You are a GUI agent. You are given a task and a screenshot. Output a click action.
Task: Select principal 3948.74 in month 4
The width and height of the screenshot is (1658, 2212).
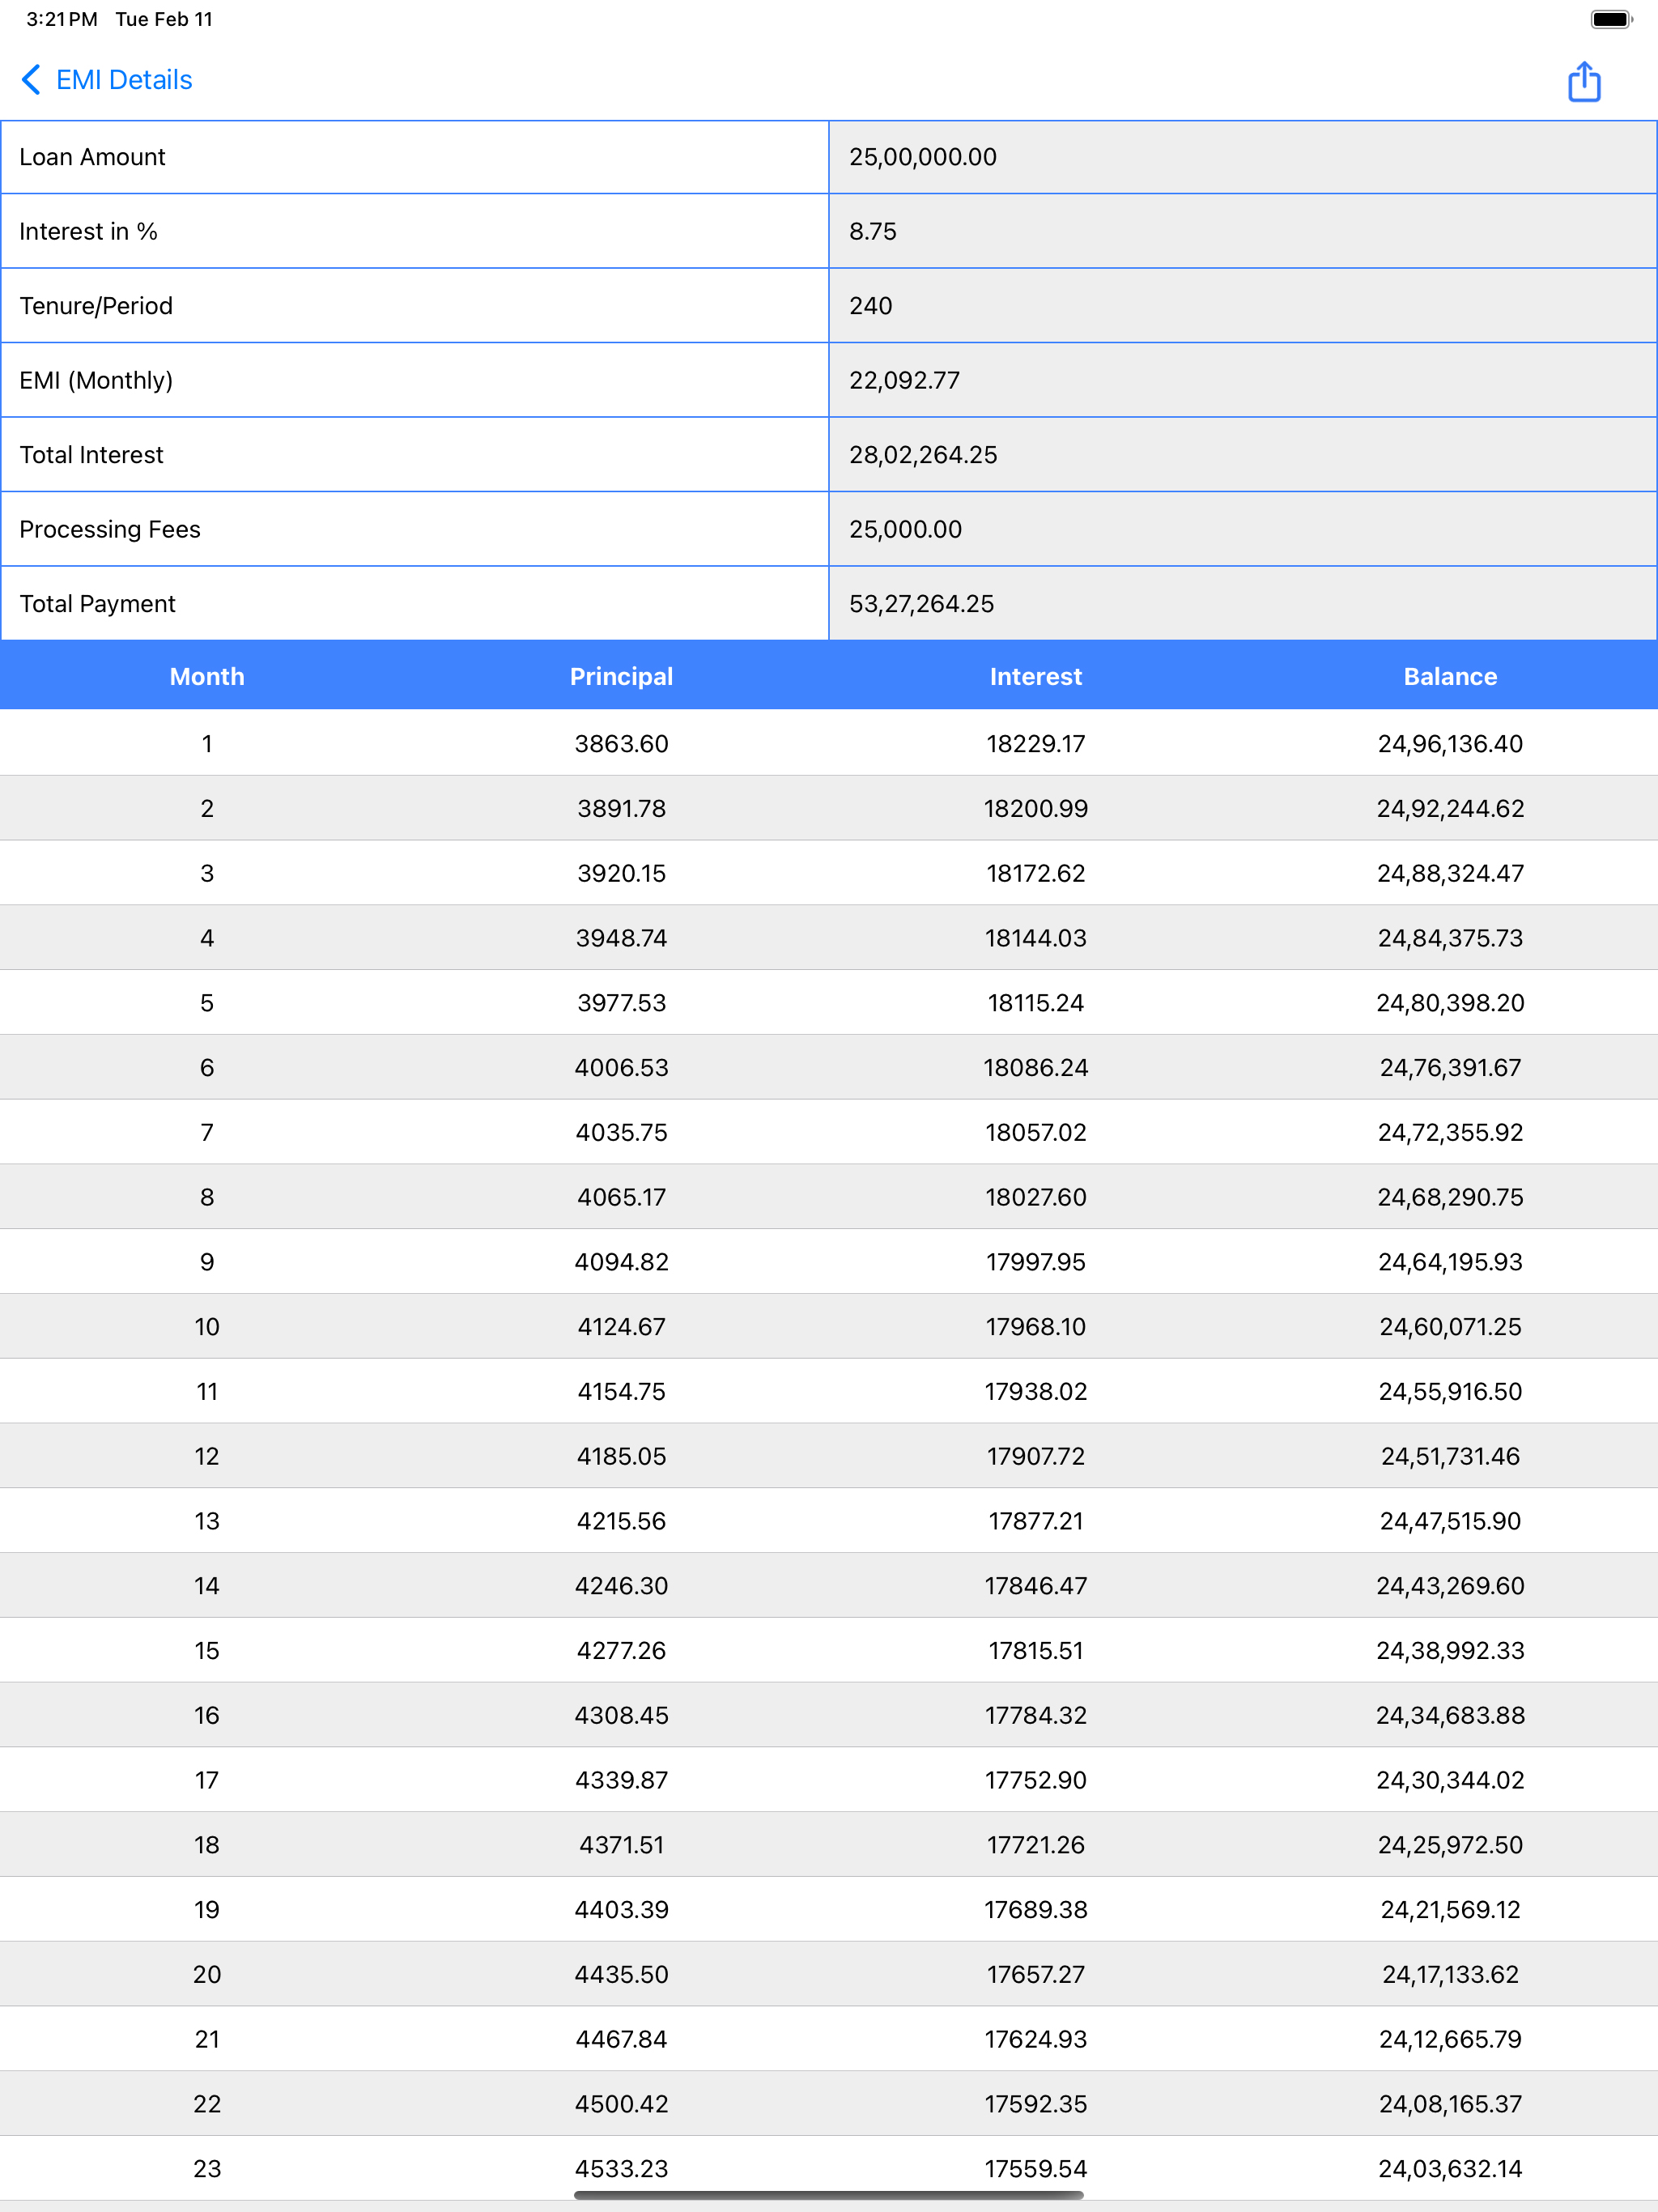pos(621,938)
